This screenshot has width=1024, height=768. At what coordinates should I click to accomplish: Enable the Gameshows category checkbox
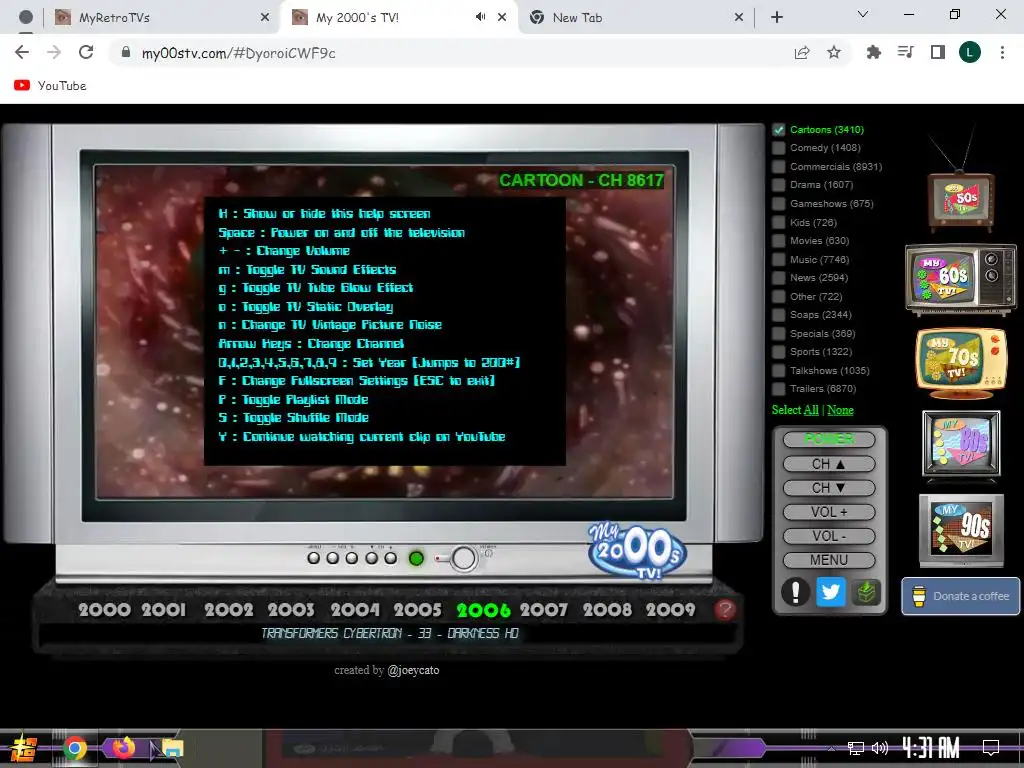click(778, 204)
